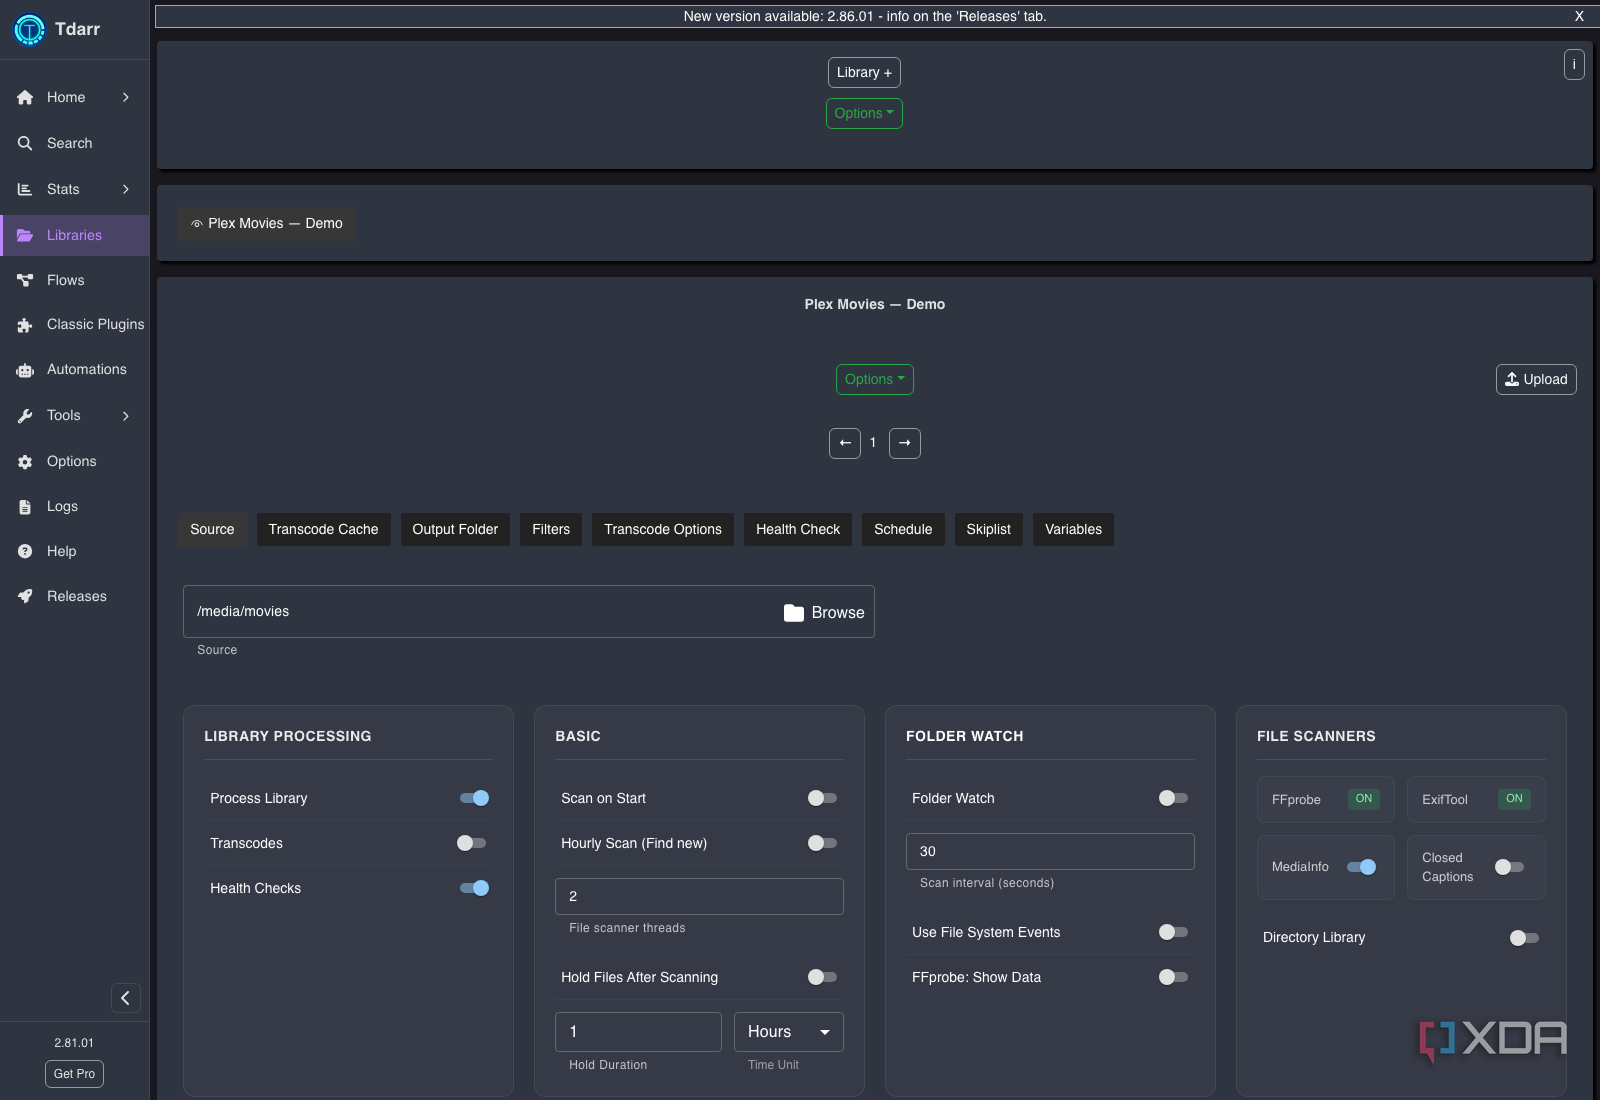Click the Library + button
Screen dimensions: 1600x1100
864,72
